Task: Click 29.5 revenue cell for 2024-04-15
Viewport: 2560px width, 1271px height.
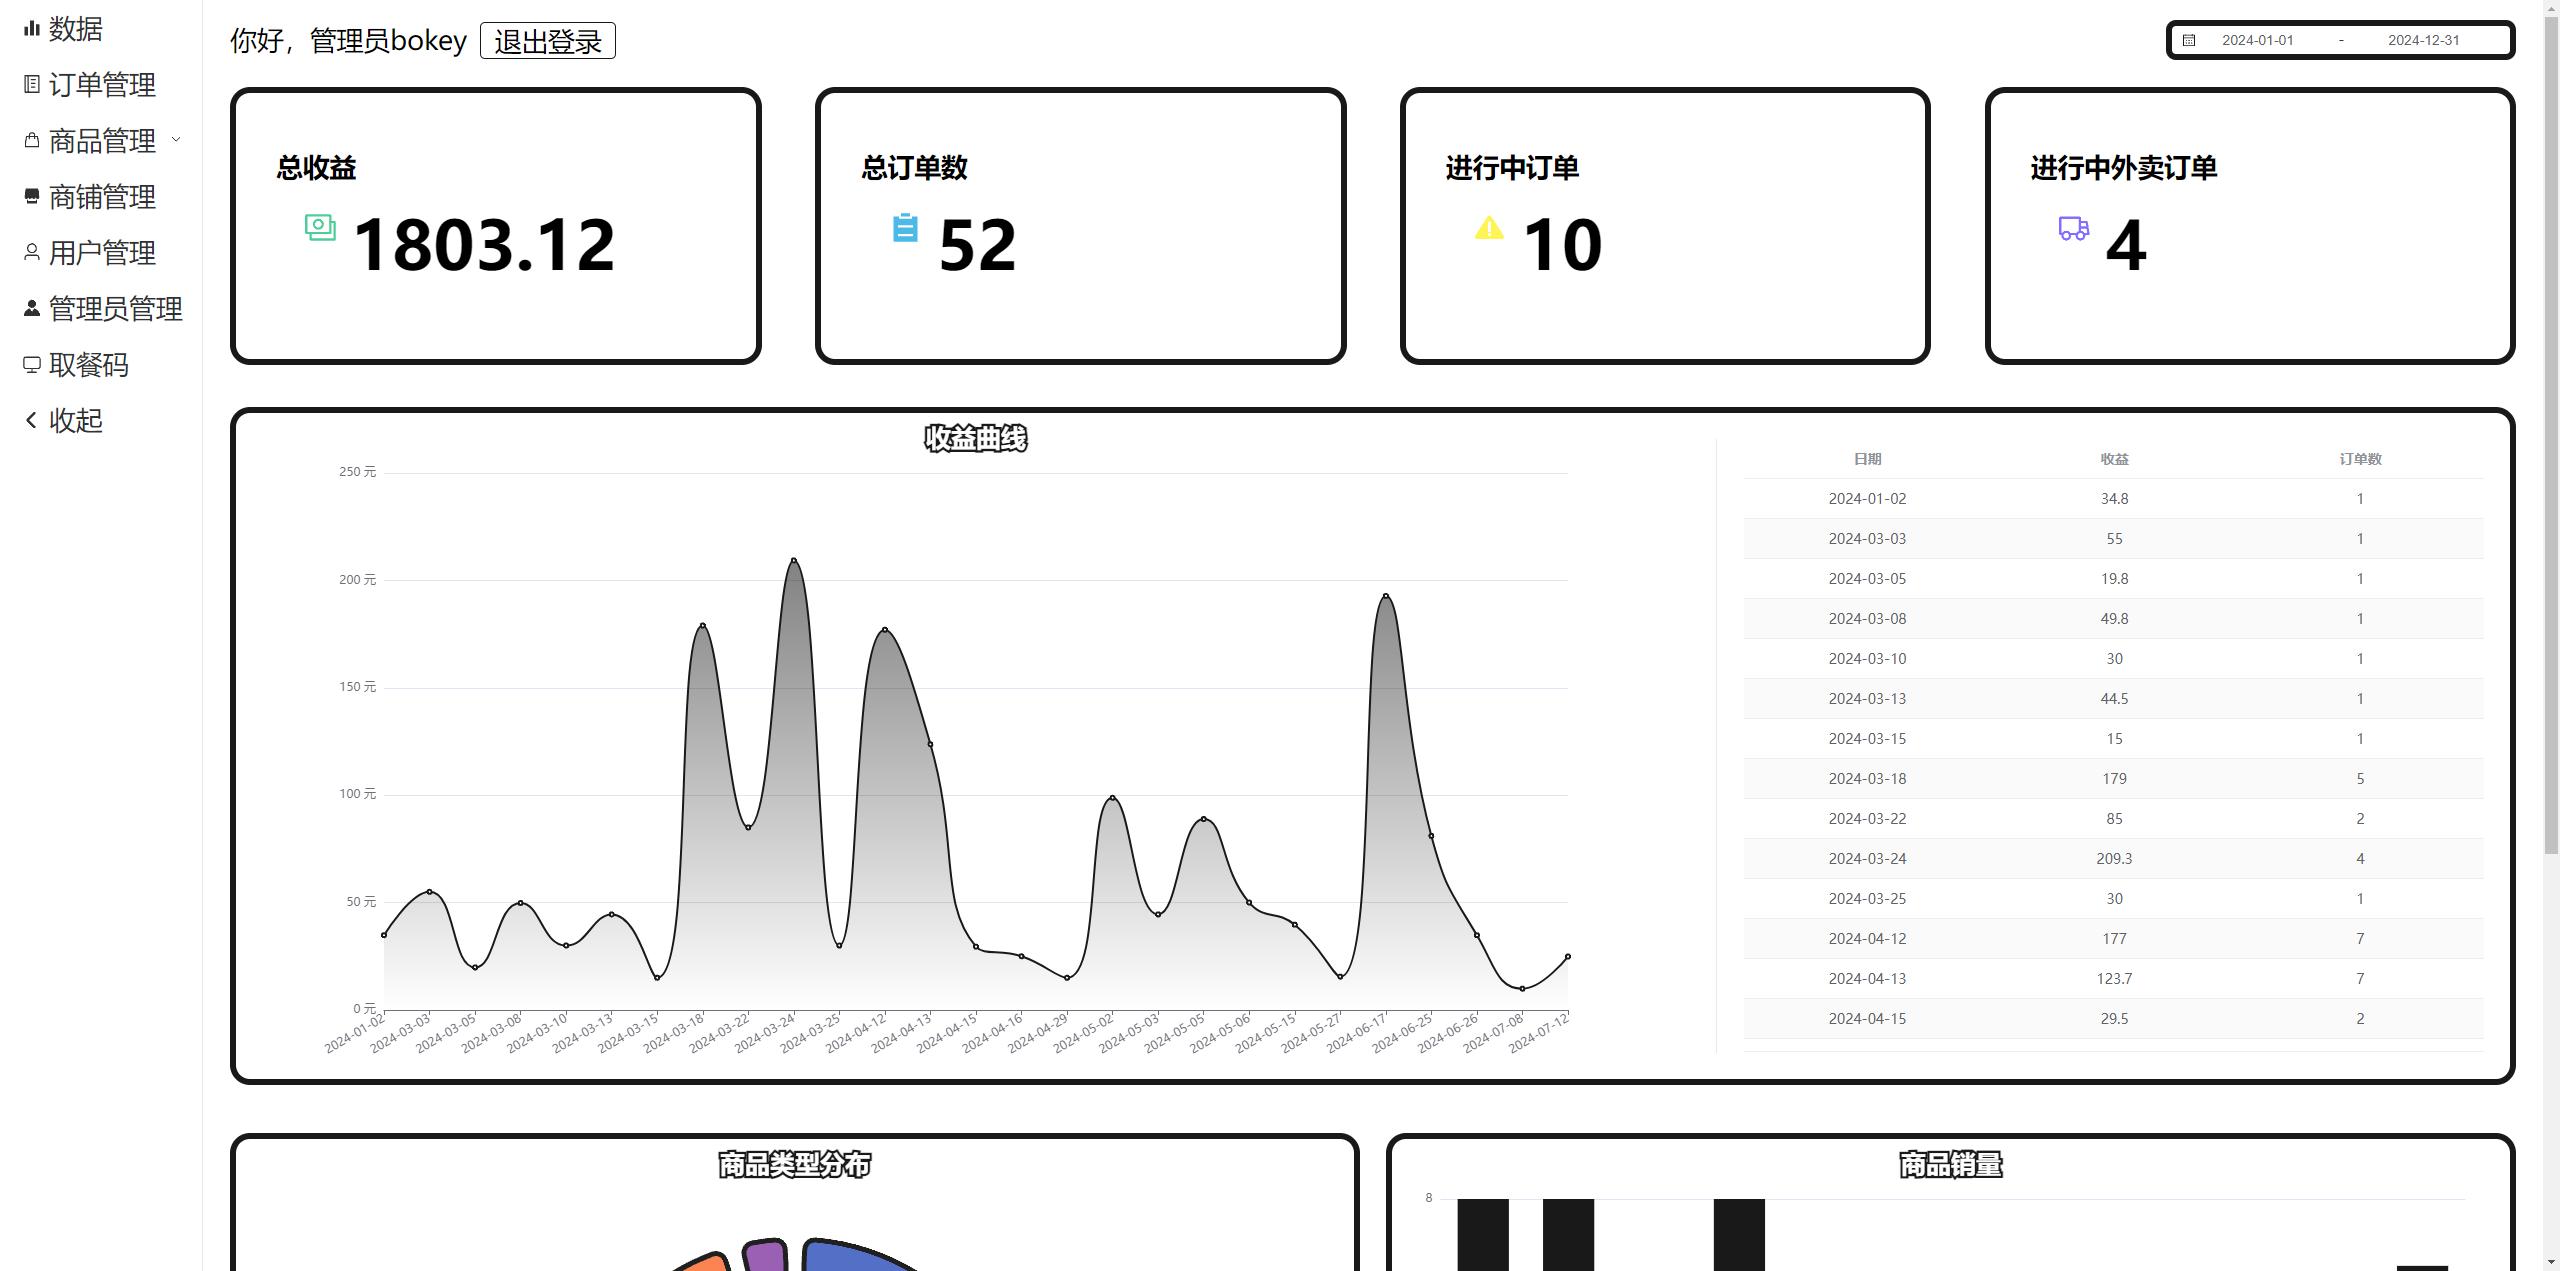Action: [x=2114, y=1019]
